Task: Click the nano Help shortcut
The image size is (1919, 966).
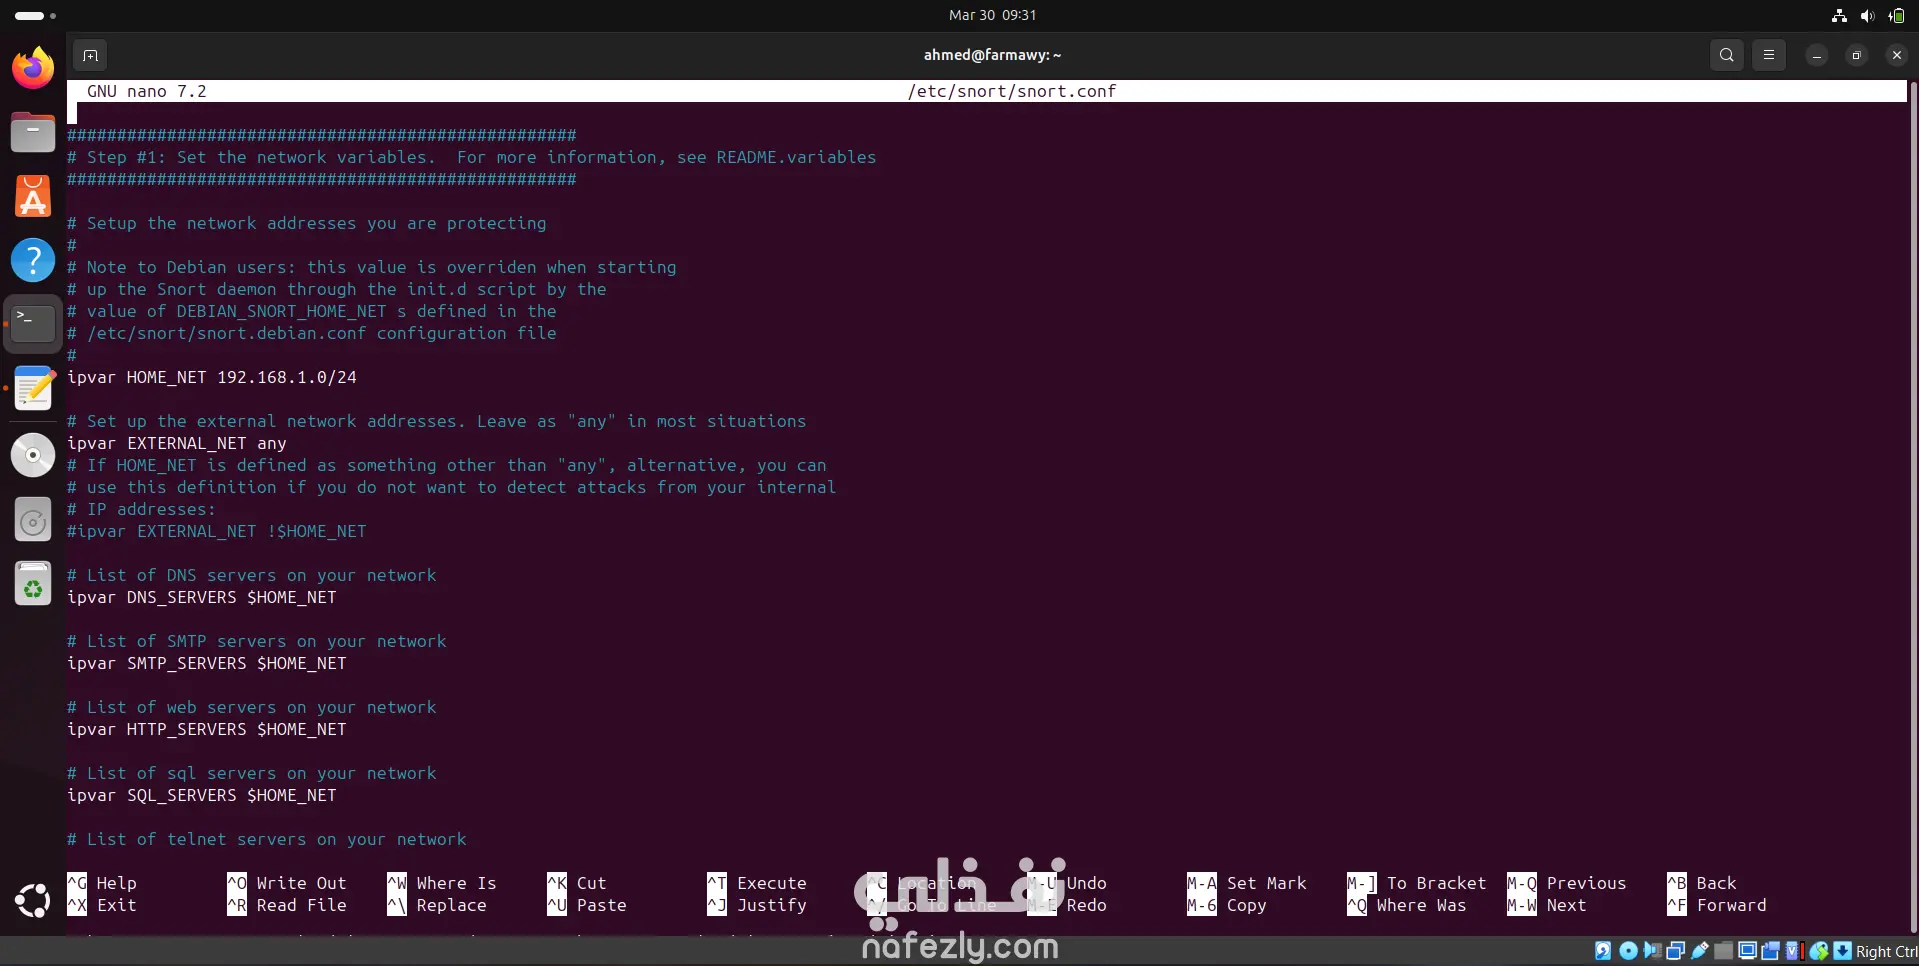Action: pyautogui.click(x=102, y=883)
